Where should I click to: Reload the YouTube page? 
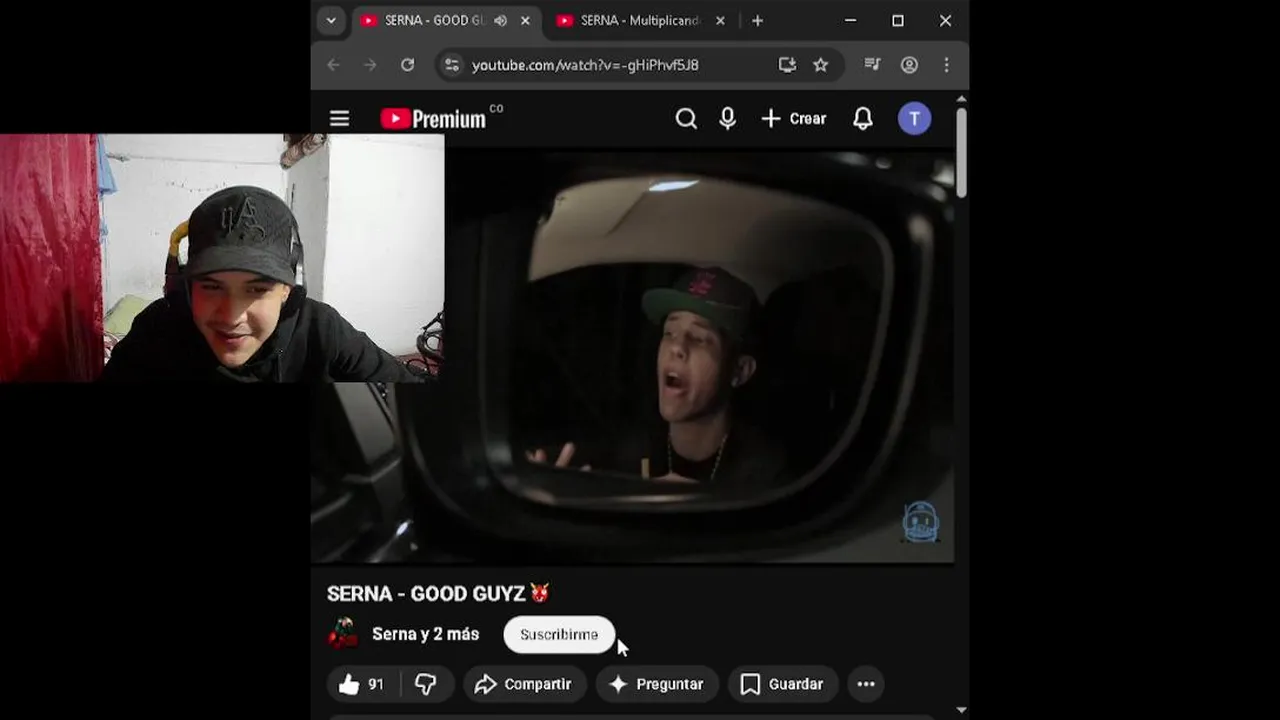407,65
